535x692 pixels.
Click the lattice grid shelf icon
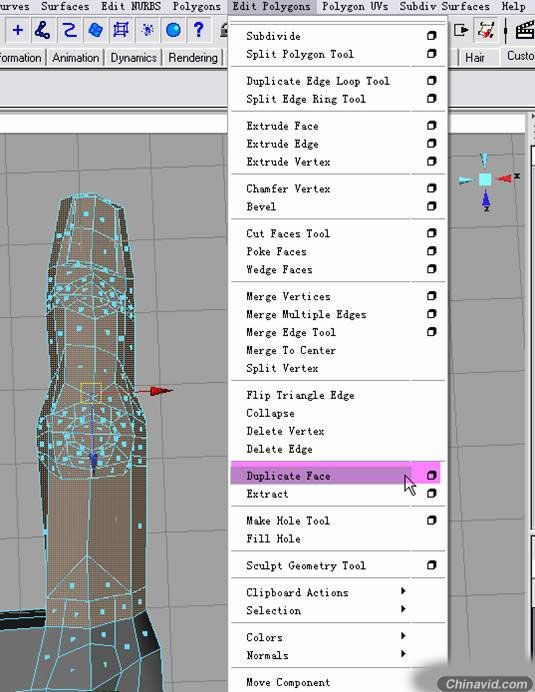121,30
